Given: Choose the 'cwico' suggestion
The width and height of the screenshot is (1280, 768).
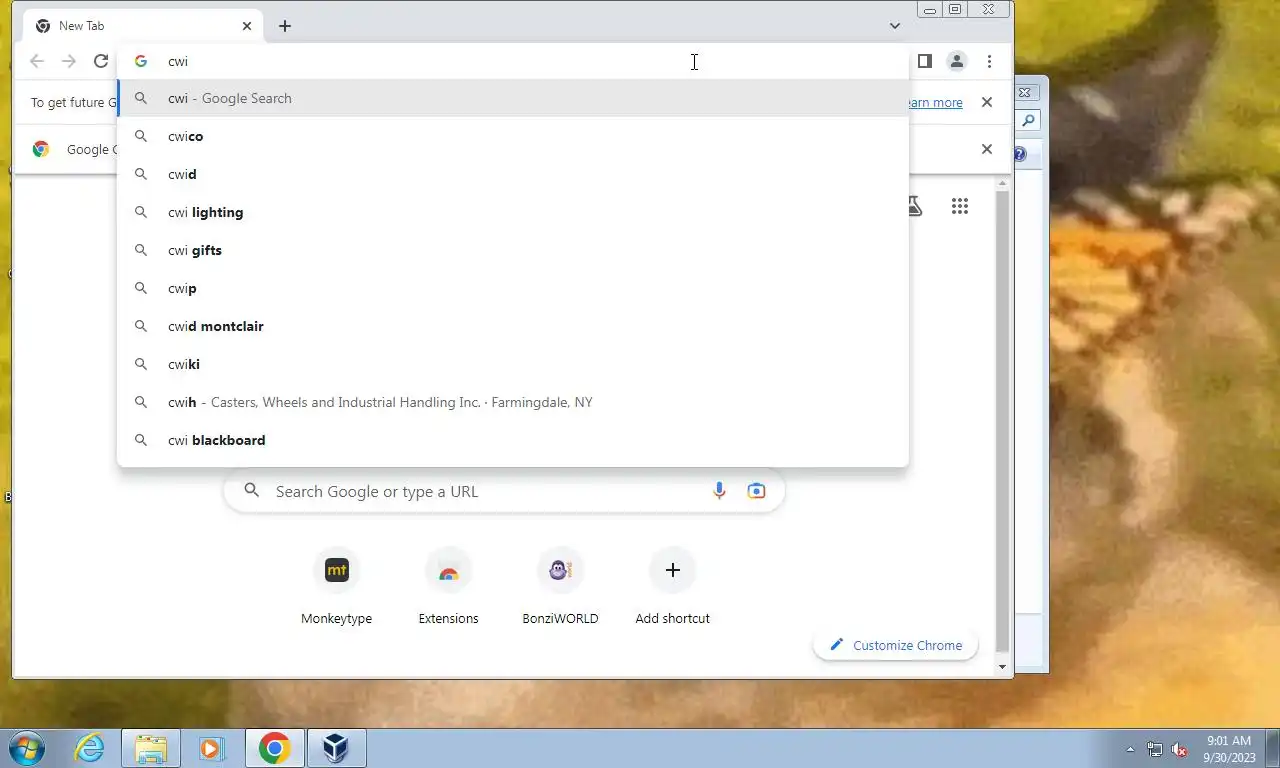Looking at the screenshot, I should (x=513, y=136).
